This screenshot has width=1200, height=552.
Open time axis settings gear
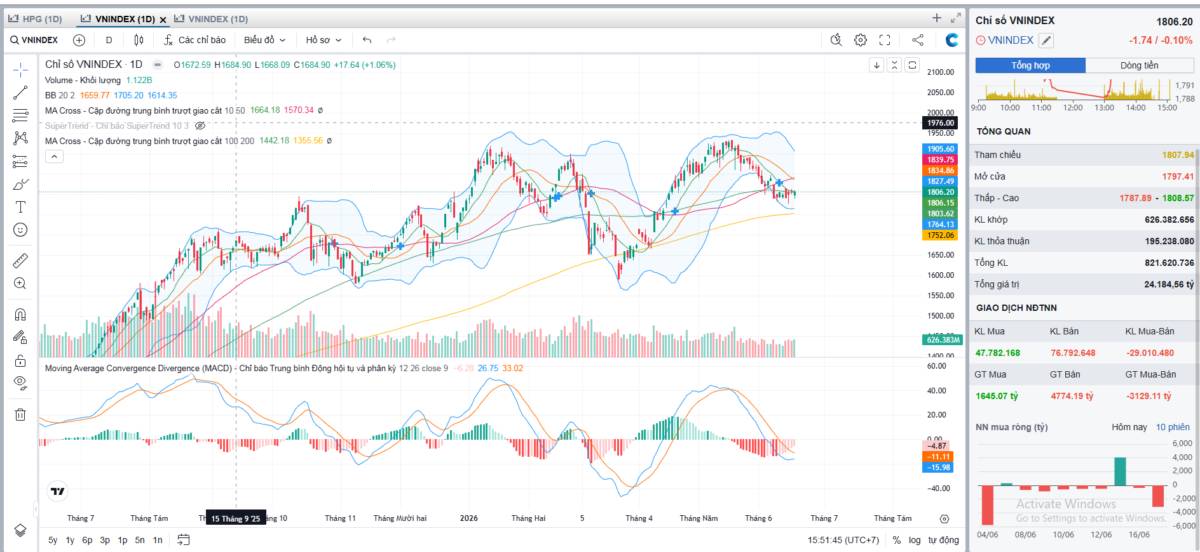point(944,519)
